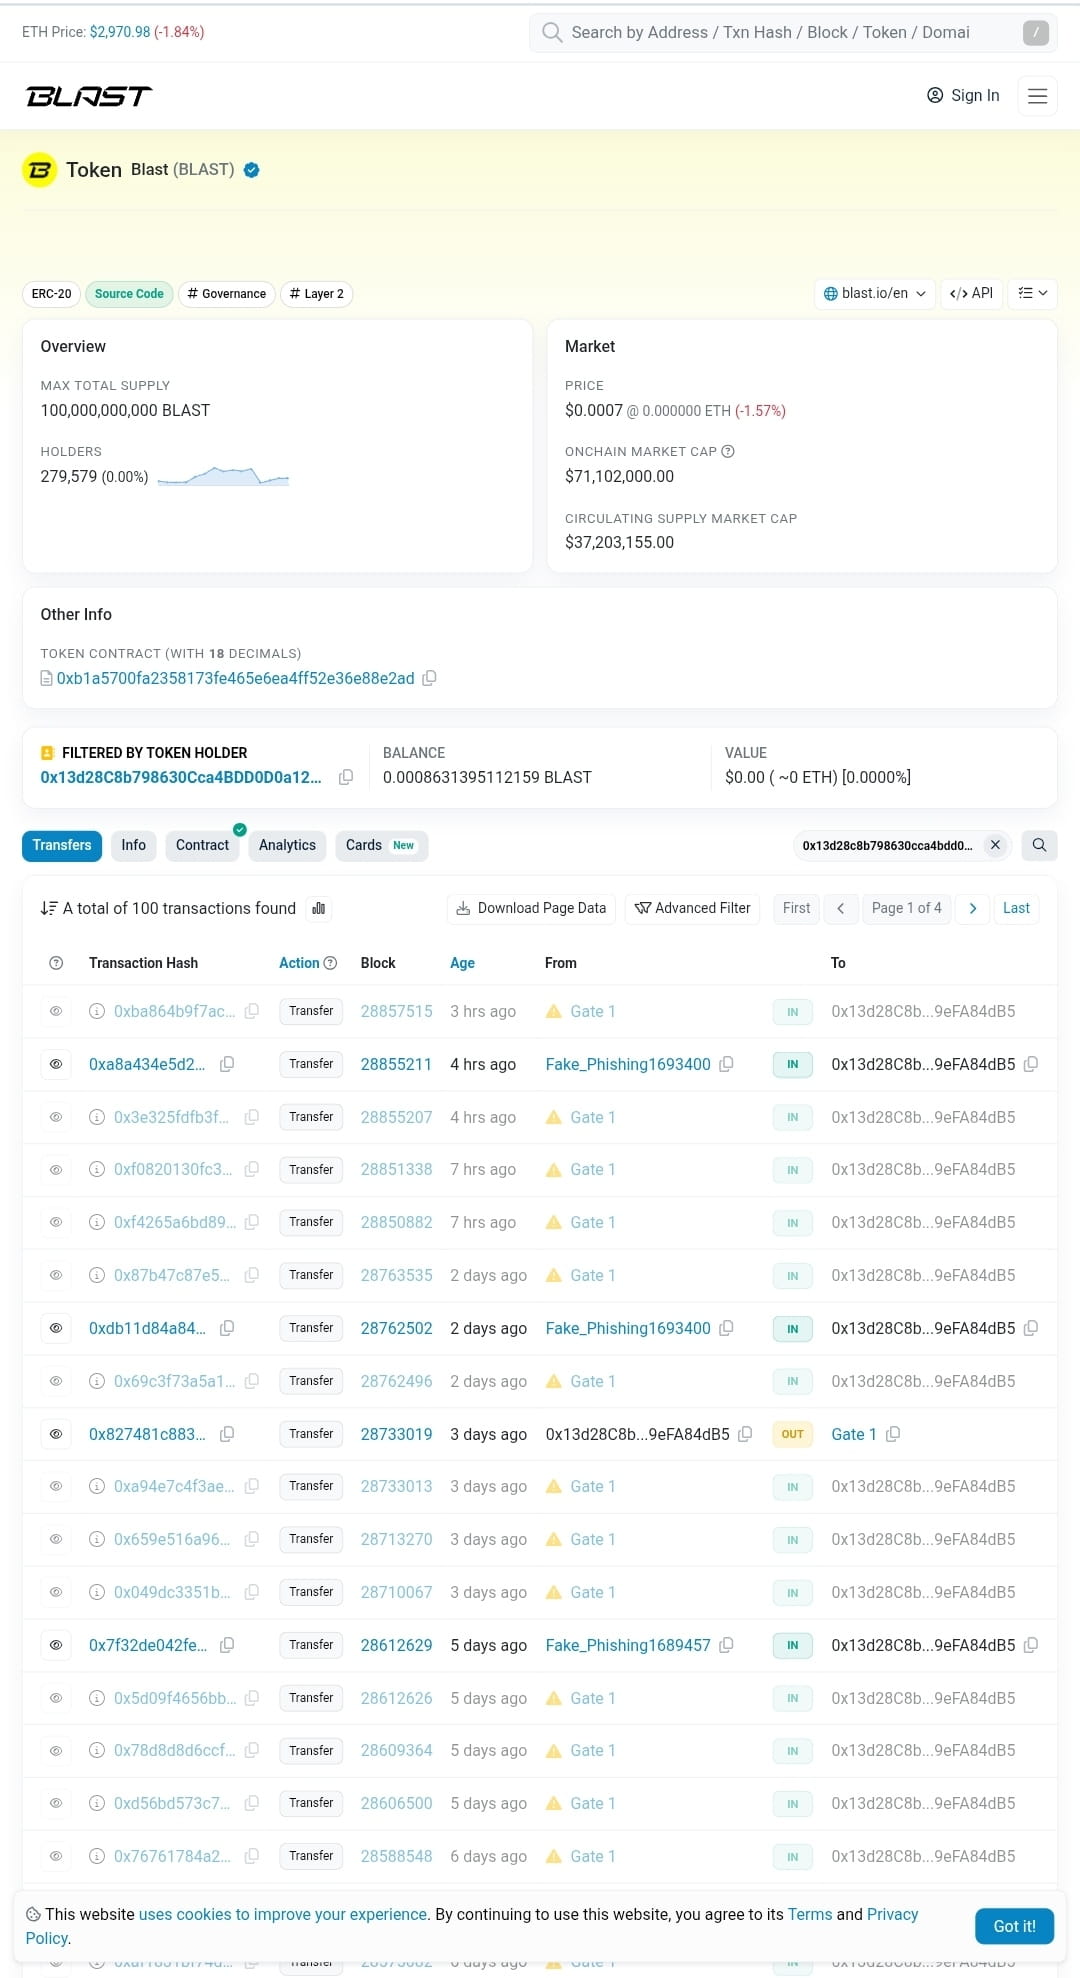Copy recipient address in block 28855211 row
Image resolution: width=1080 pixels, height=1978 pixels.
1031,1064
